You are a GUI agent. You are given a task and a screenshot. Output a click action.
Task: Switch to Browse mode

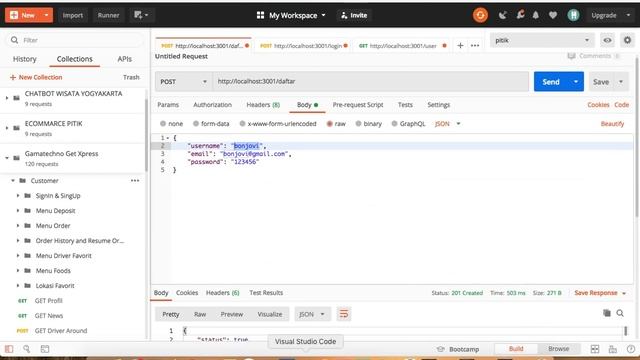point(558,349)
